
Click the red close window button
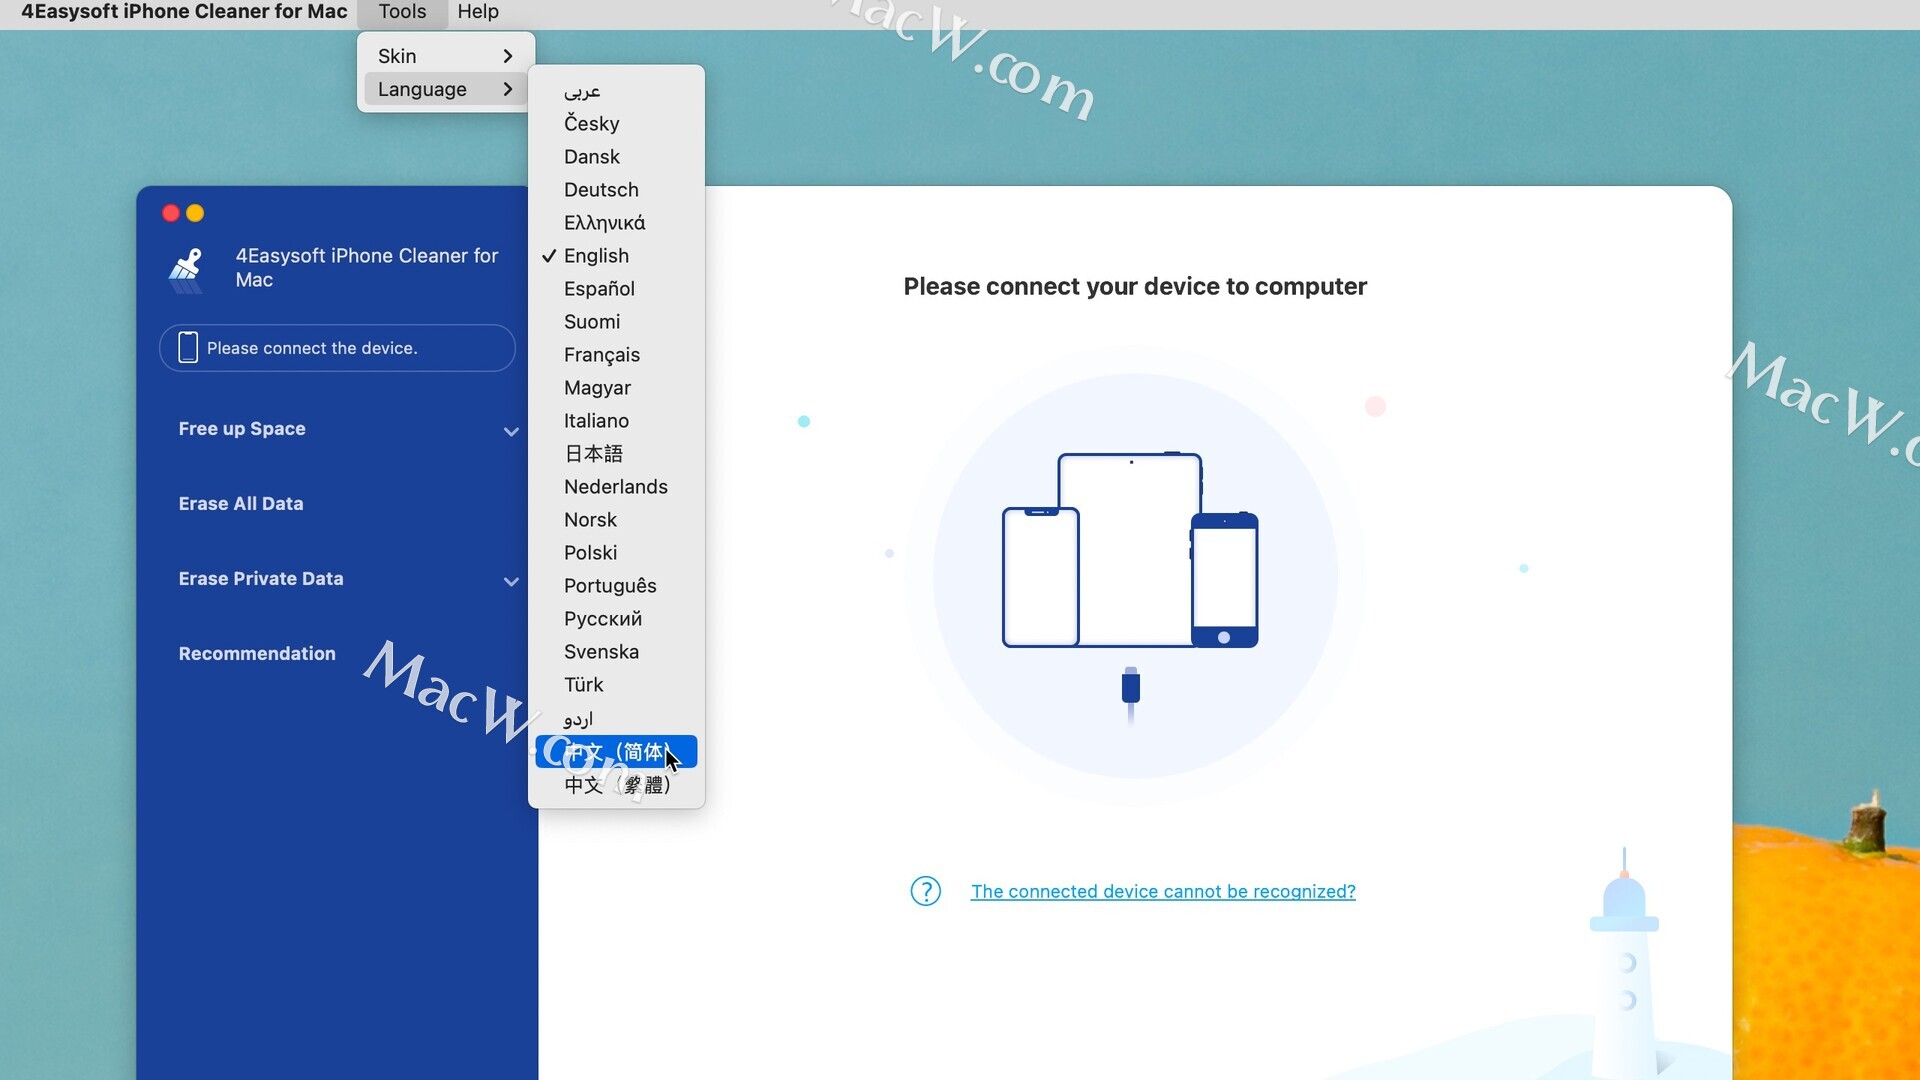click(x=171, y=213)
